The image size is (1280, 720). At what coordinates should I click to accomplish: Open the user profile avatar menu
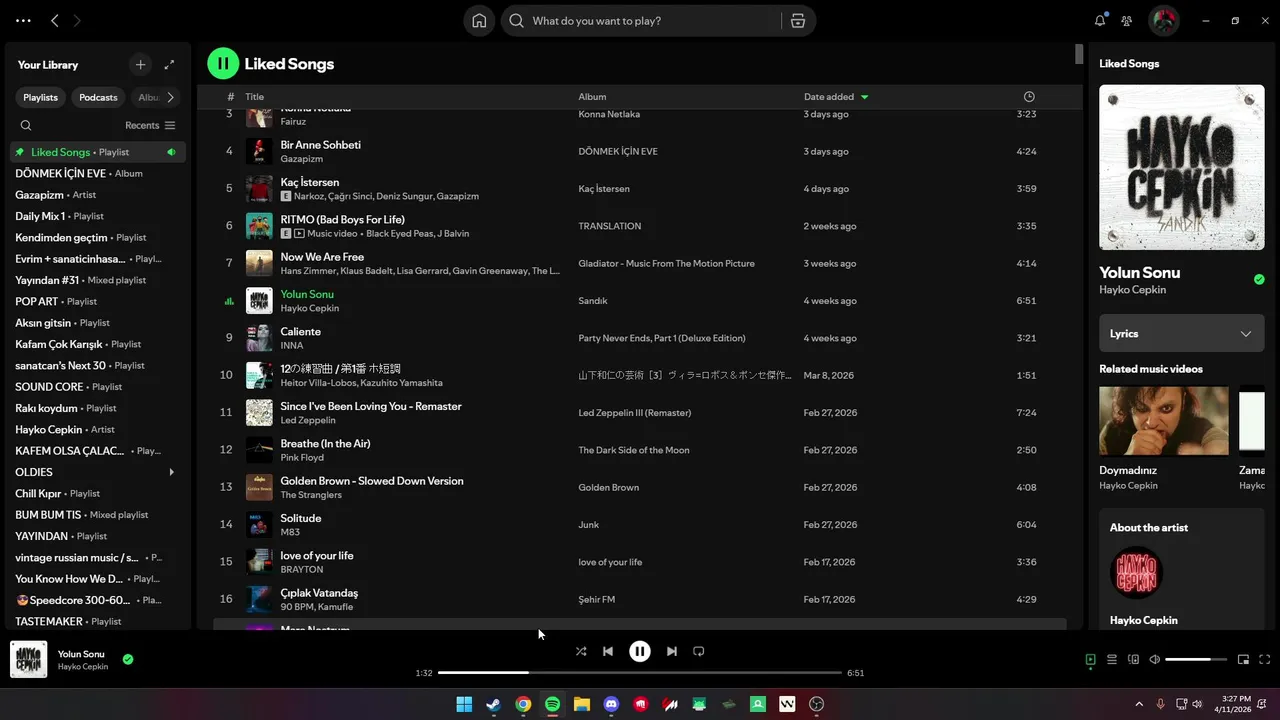pos(1163,20)
